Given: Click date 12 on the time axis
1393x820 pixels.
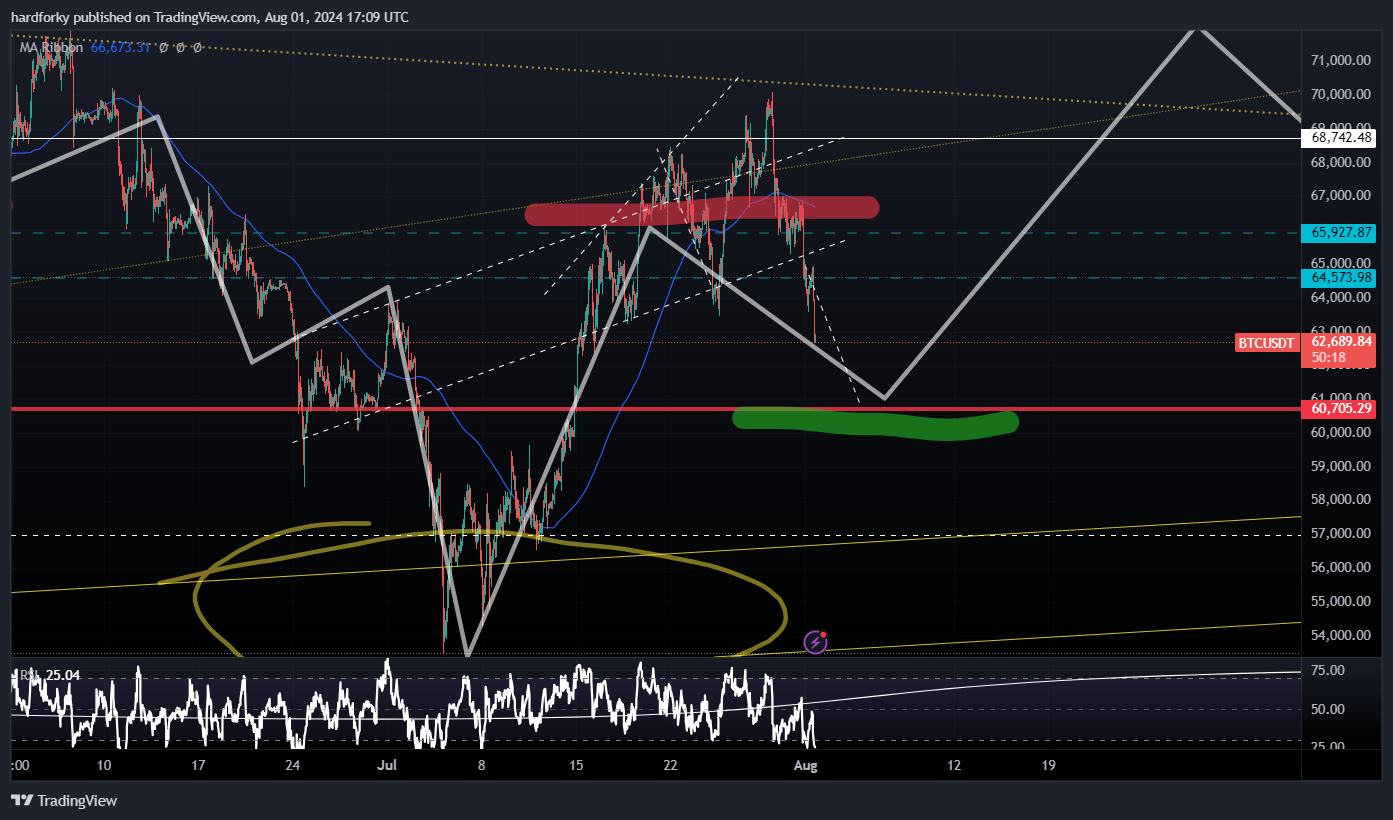Looking at the screenshot, I should [954, 765].
